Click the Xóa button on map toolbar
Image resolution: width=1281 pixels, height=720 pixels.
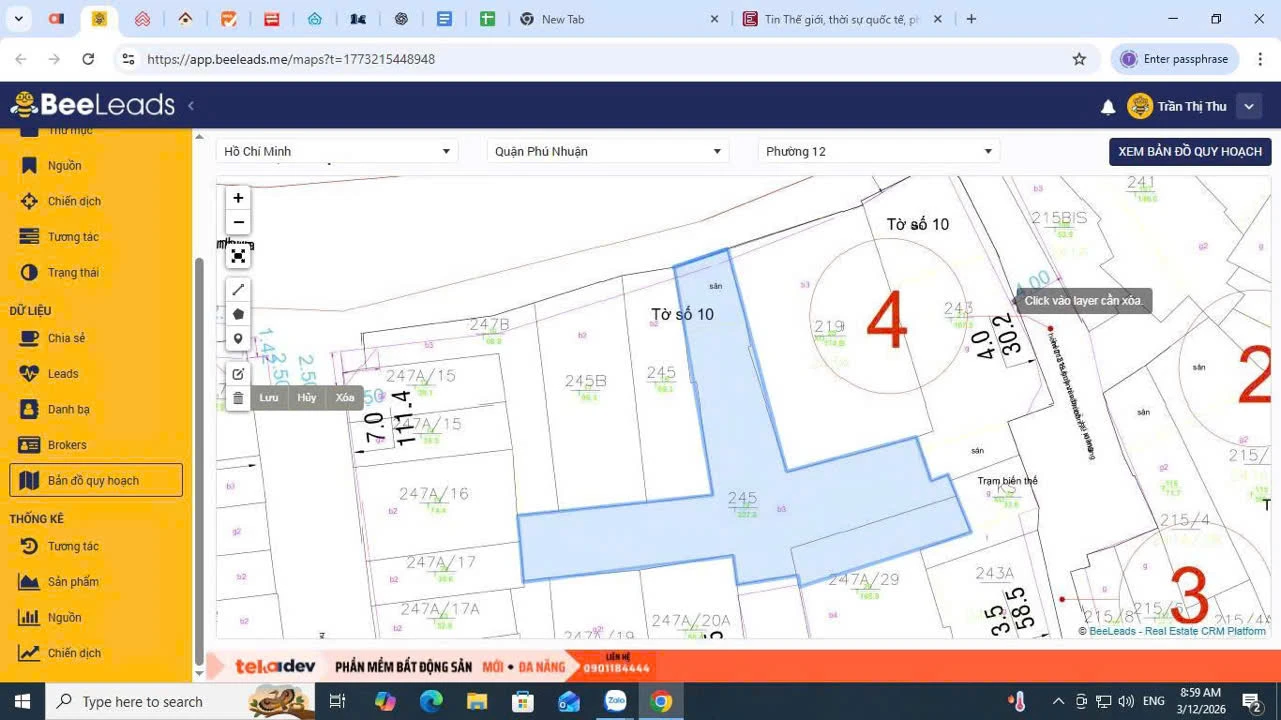(x=345, y=398)
